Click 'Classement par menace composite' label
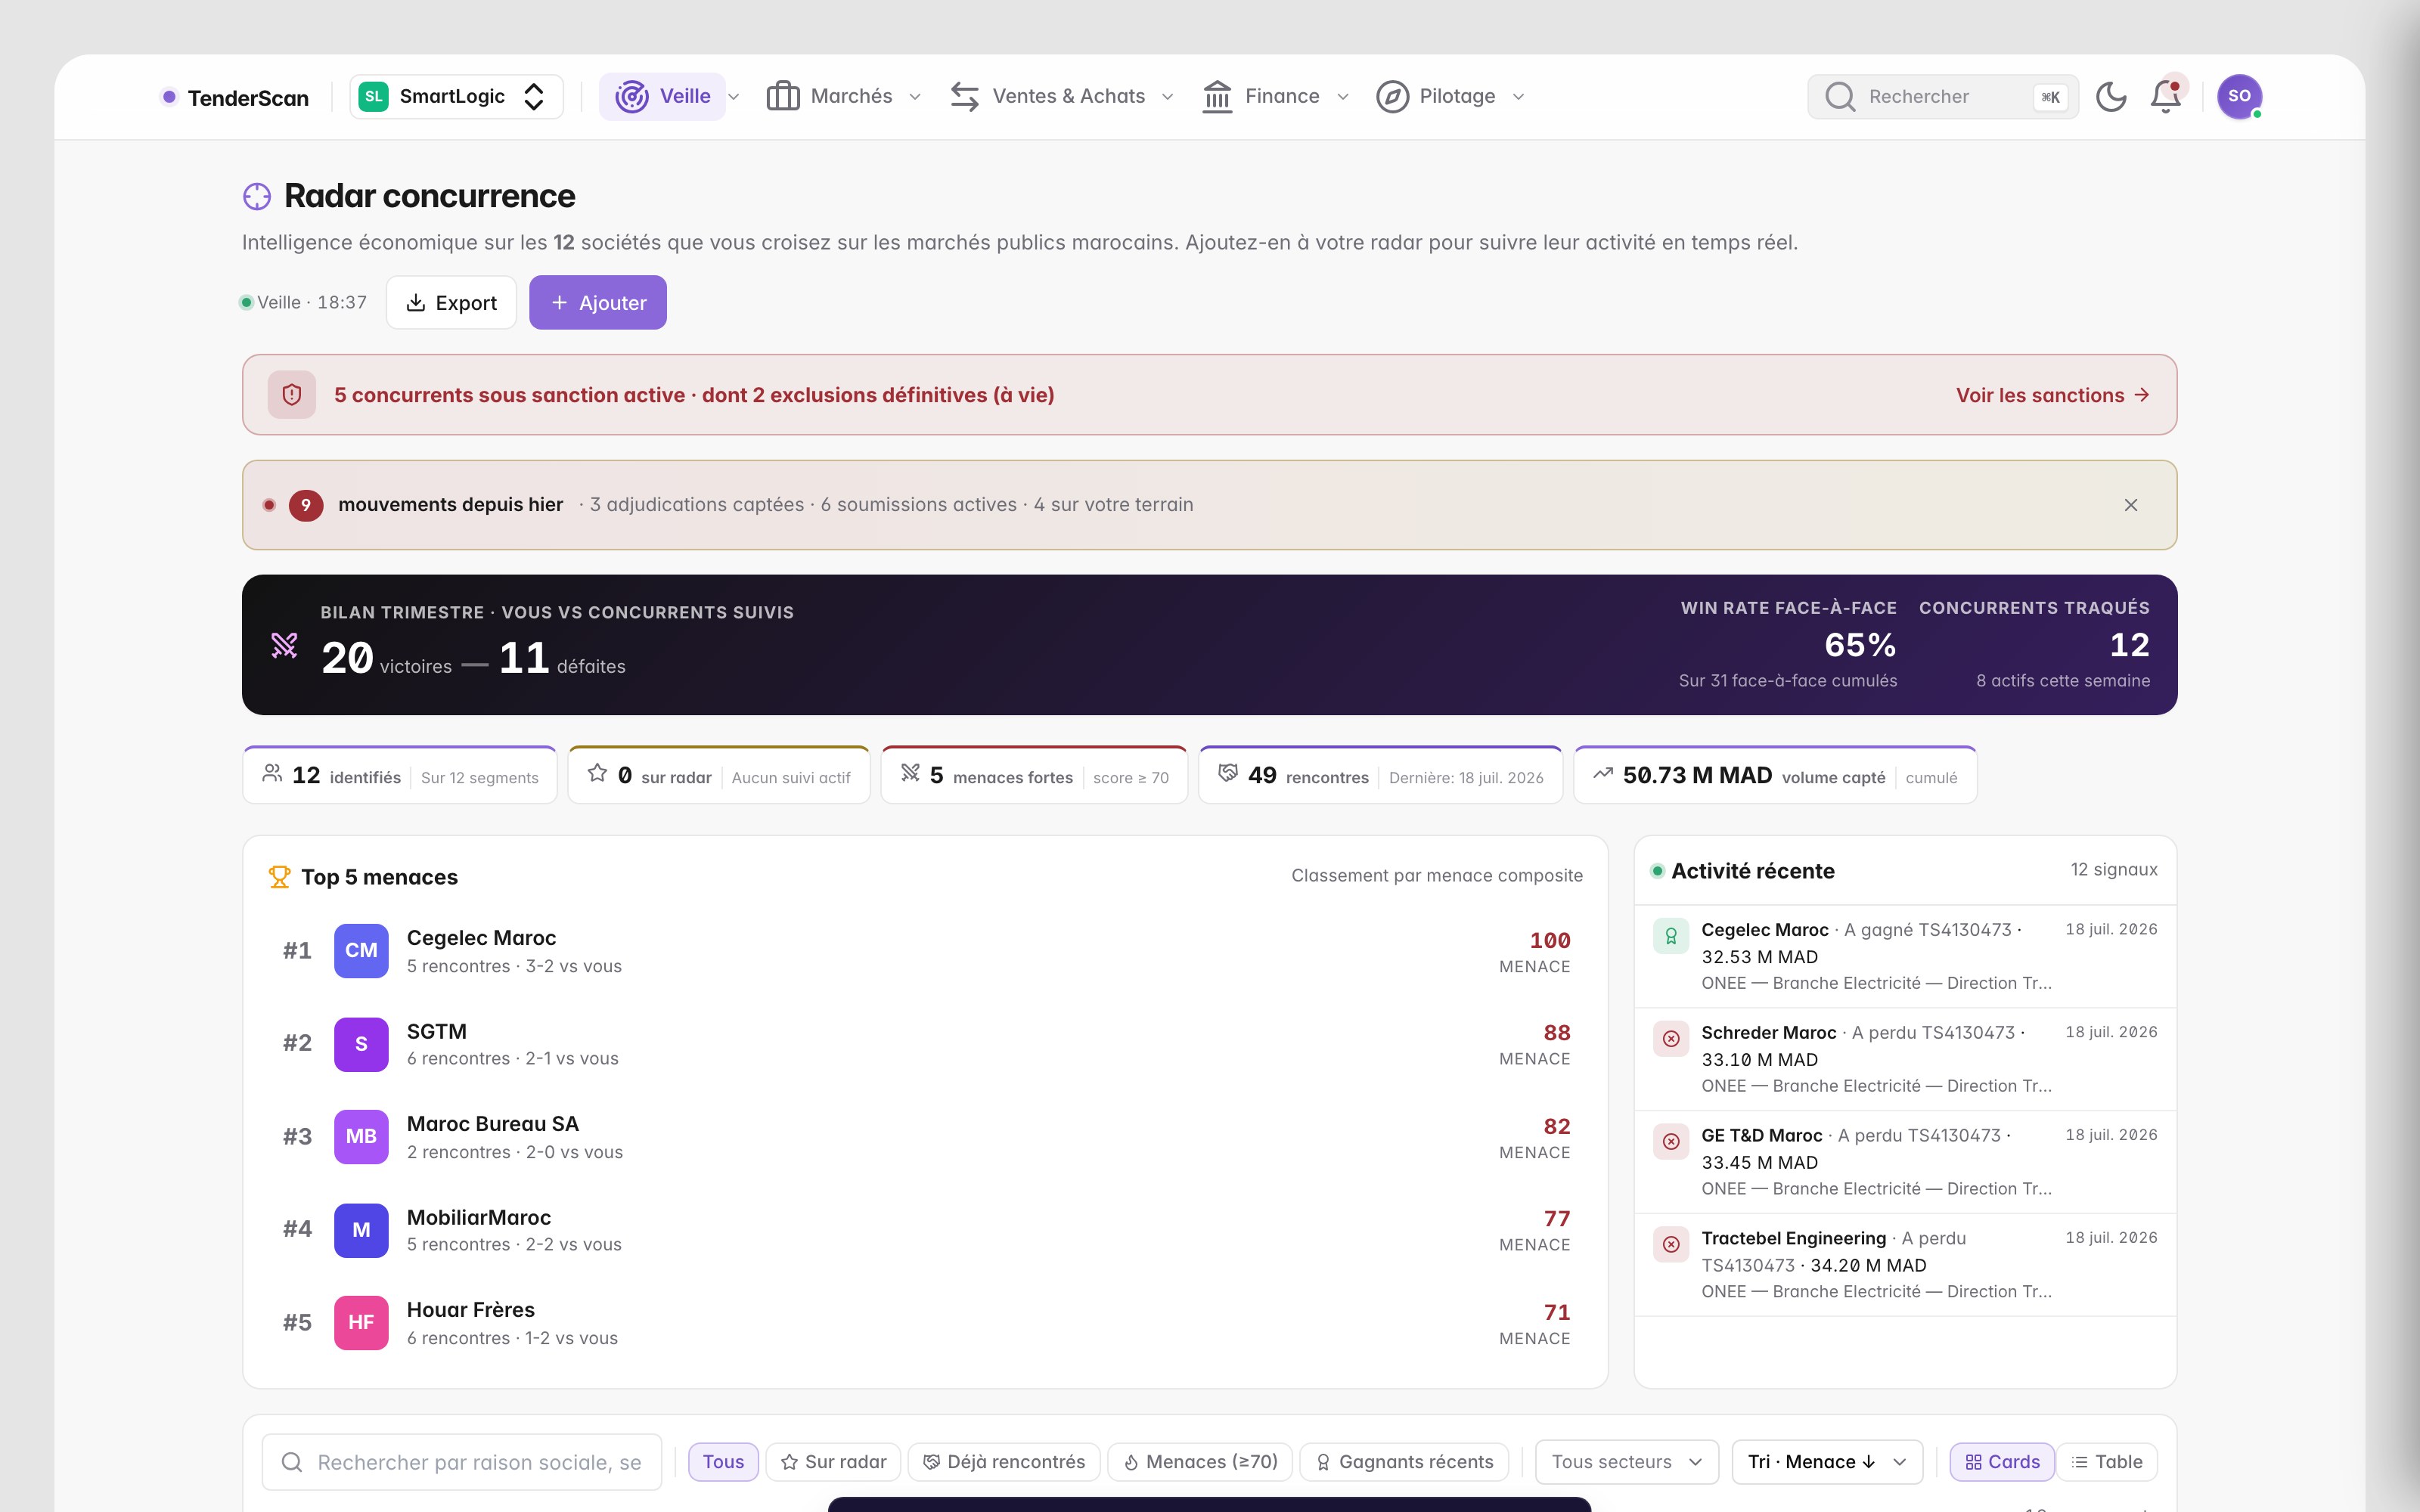This screenshot has height=1512, width=2420. tap(1437, 876)
